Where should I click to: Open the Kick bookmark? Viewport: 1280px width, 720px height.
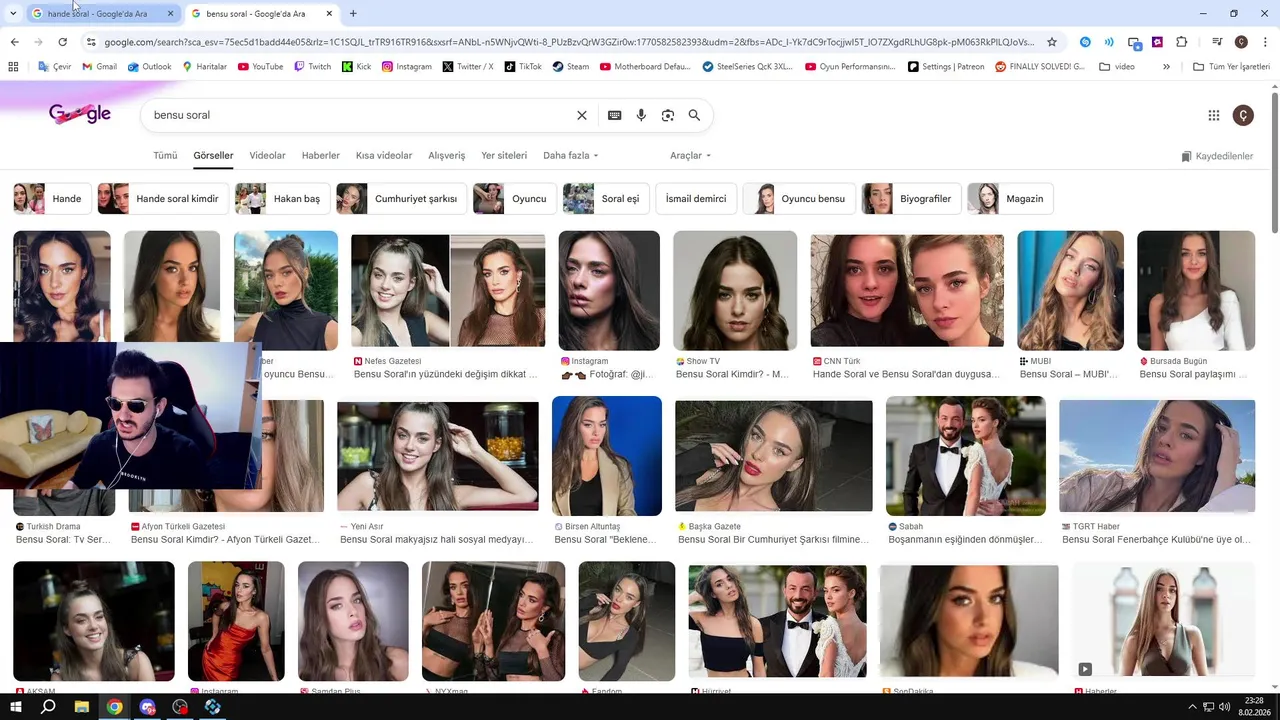356,67
